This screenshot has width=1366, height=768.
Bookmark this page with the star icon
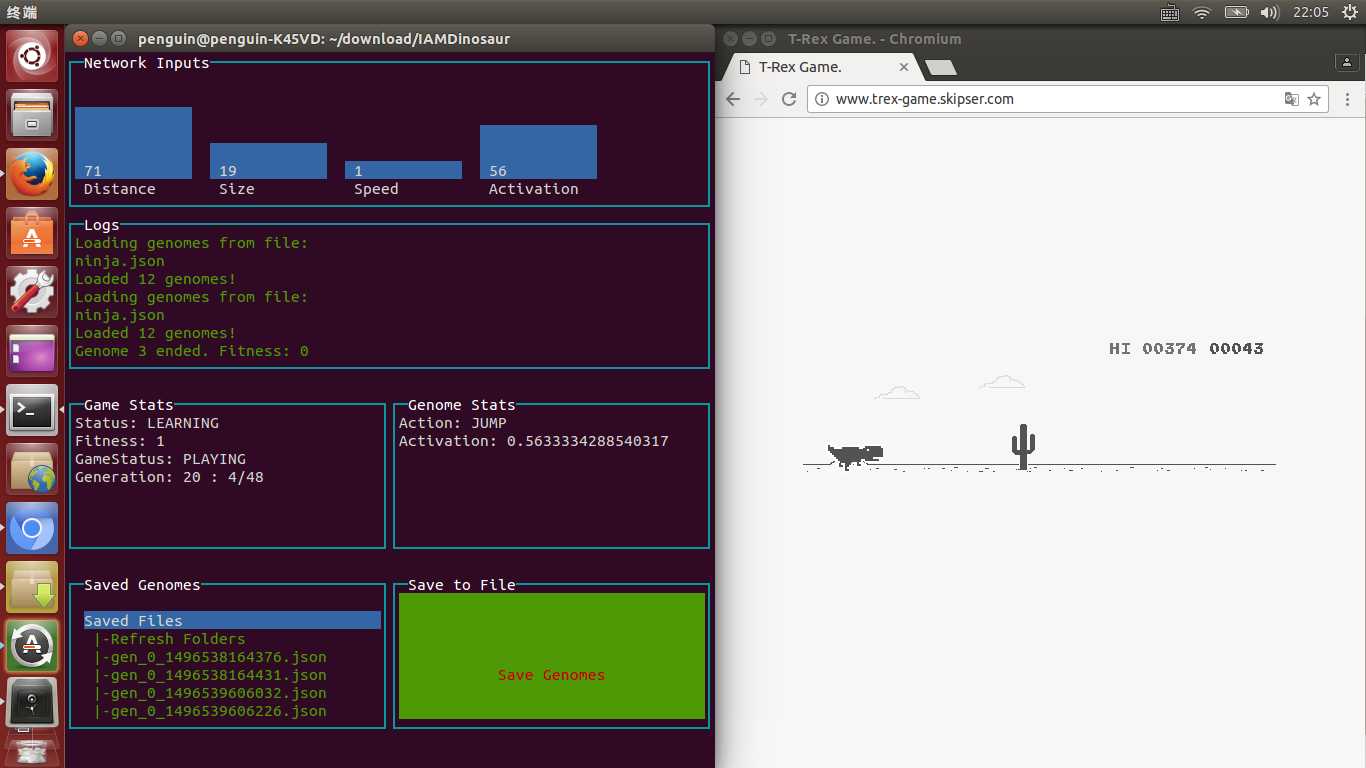pyautogui.click(x=1314, y=99)
